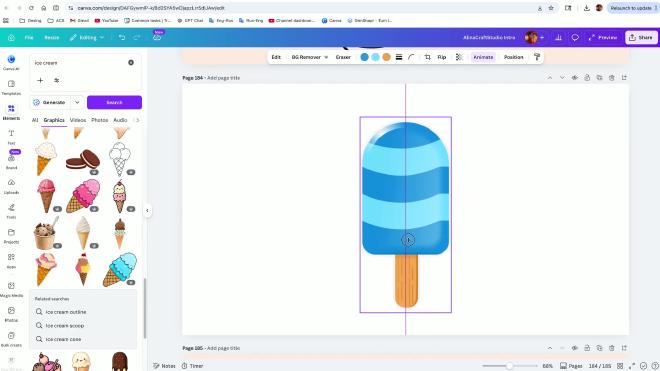Duplicate page 104
This screenshot has height=371, width=660.
pos(599,77)
